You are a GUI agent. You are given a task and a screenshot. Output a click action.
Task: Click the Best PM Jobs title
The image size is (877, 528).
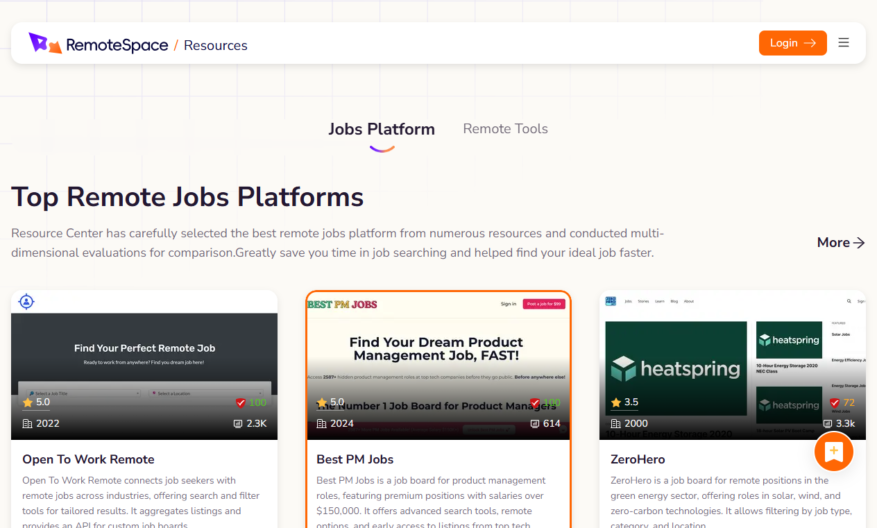coord(355,459)
